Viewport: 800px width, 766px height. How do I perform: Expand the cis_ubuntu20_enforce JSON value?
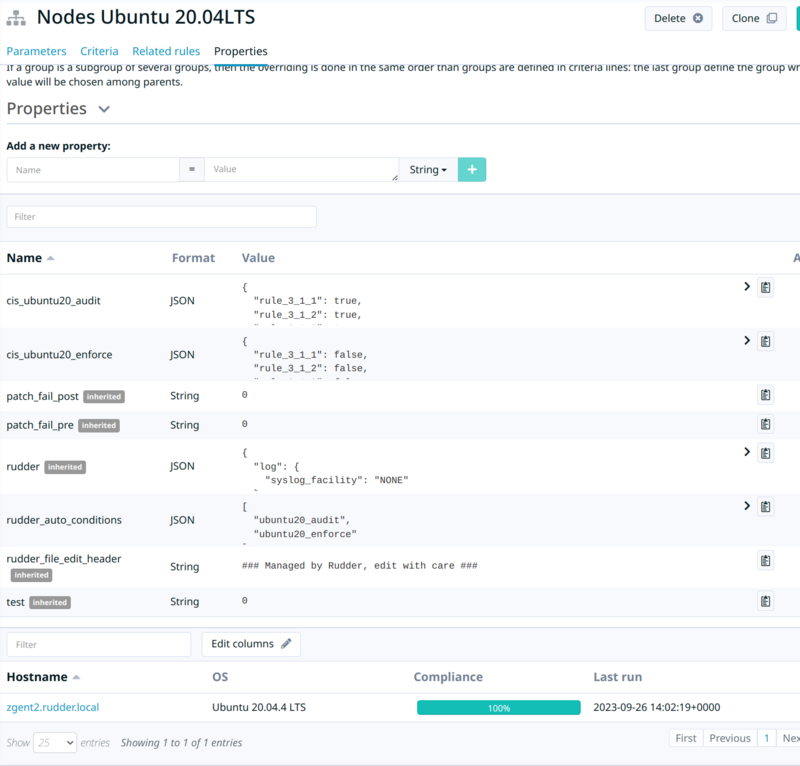(747, 340)
